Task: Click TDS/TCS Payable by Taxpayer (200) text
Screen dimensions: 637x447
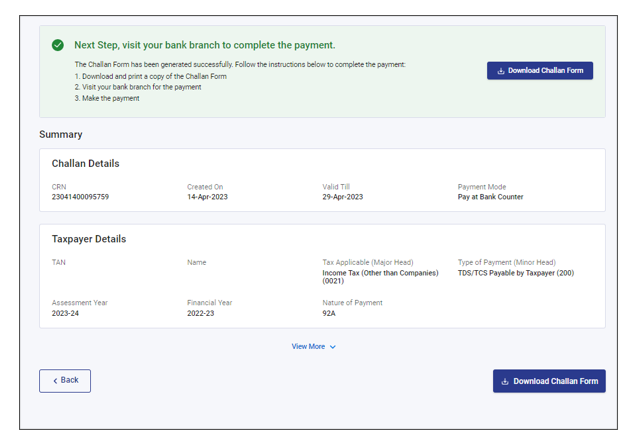Action: (x=515, y=273)
